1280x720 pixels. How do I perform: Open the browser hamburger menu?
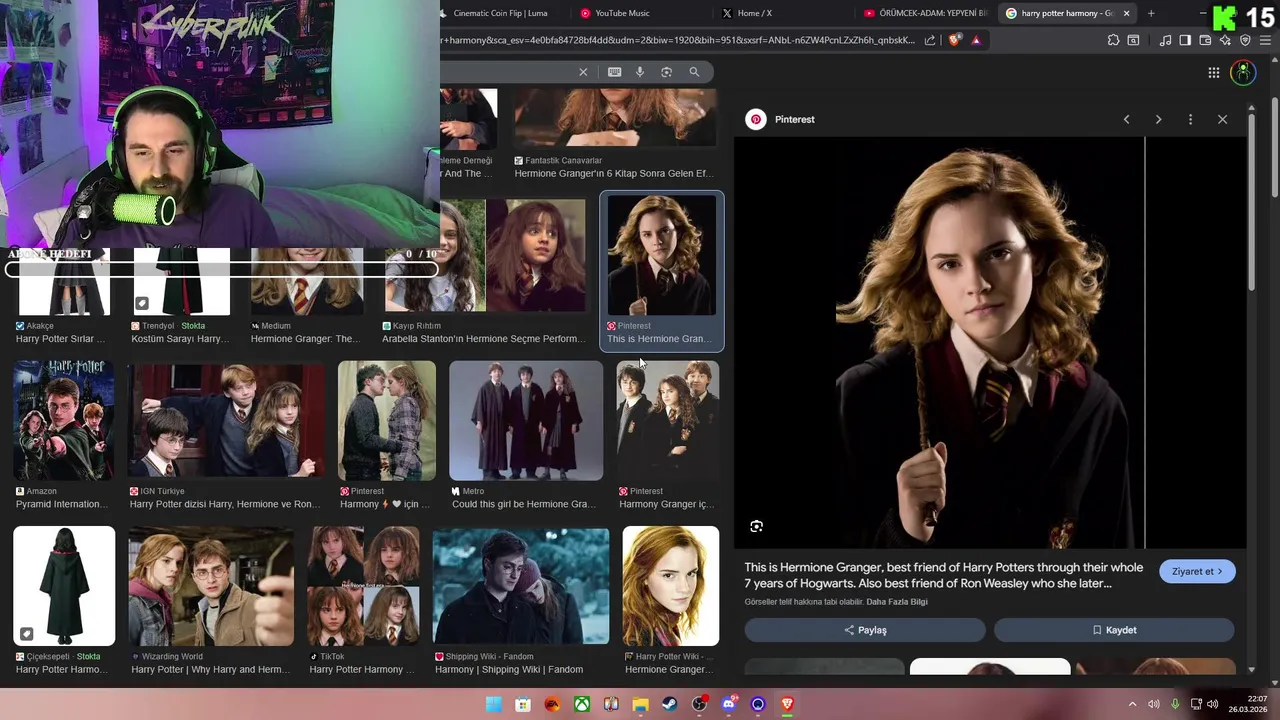pos(1265,40)
